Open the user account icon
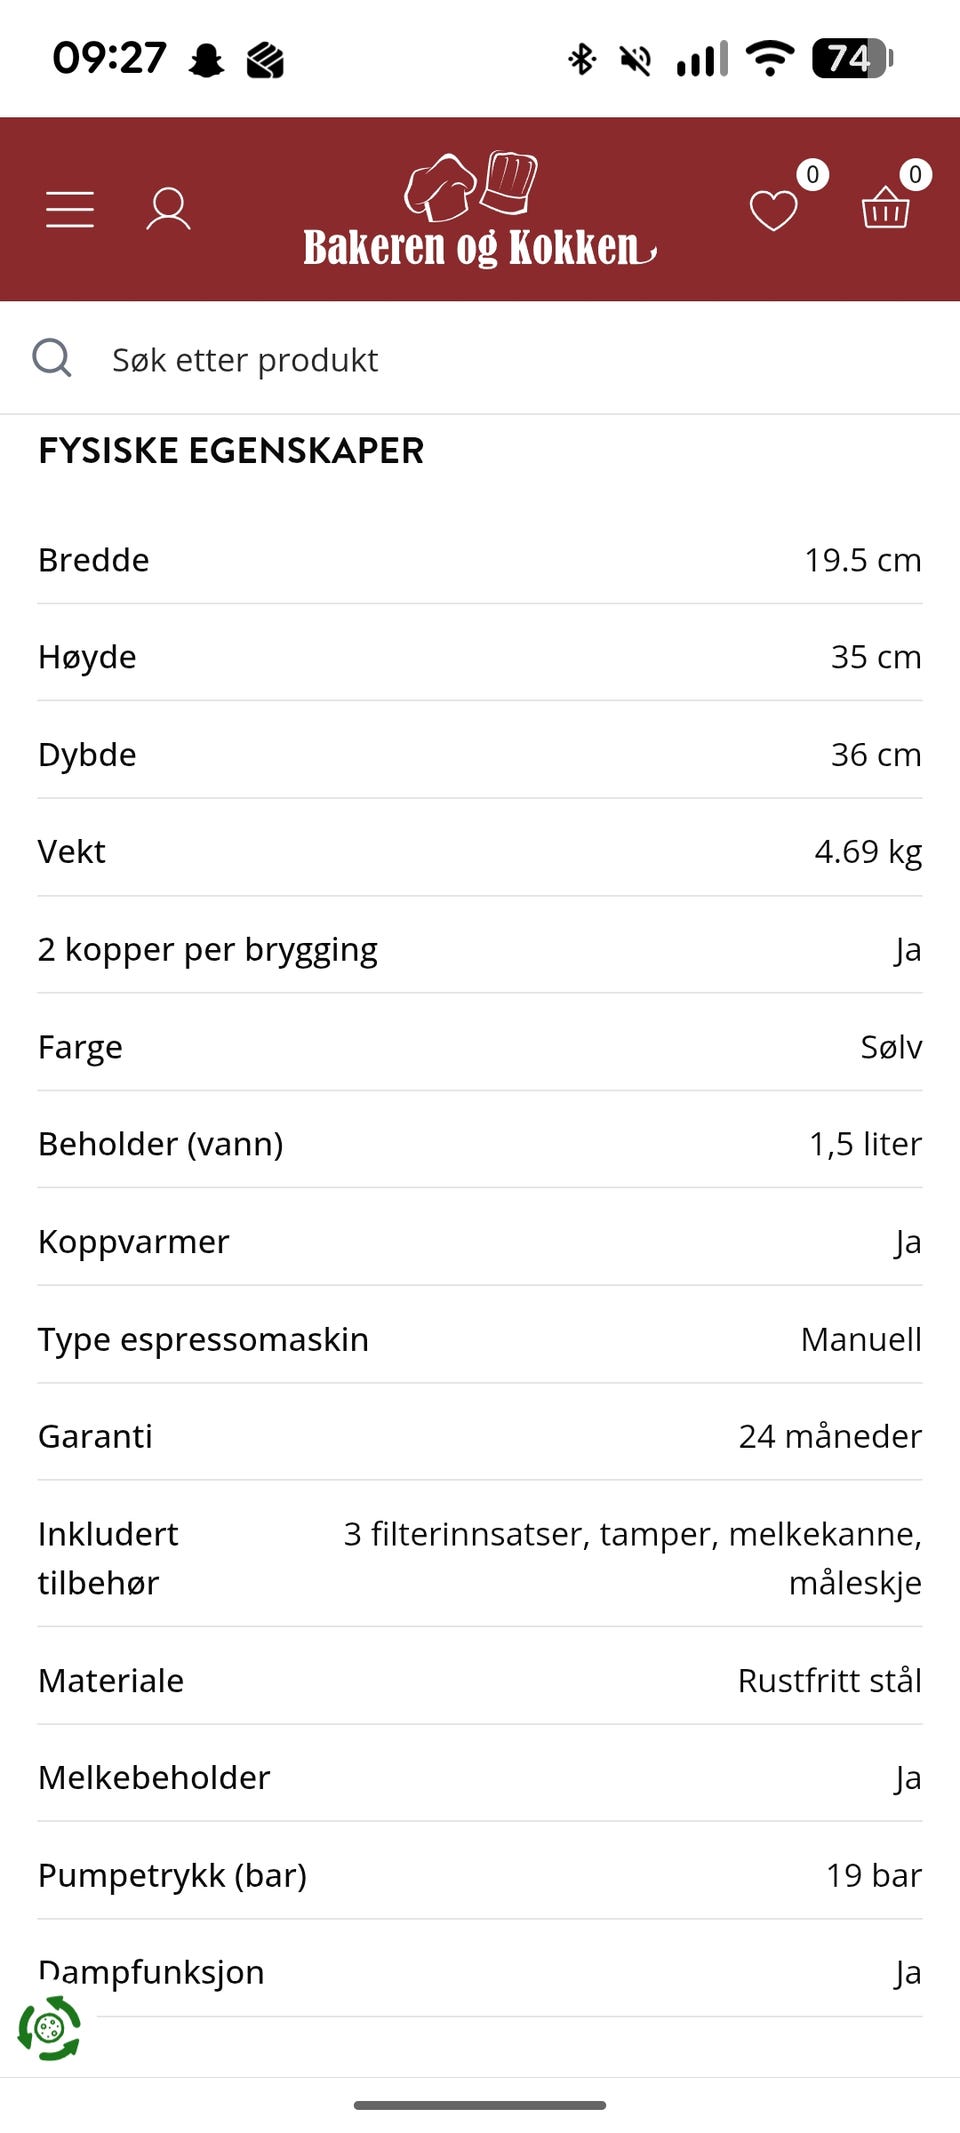The height and width of the screenshot is (2133, 960). 168,209
